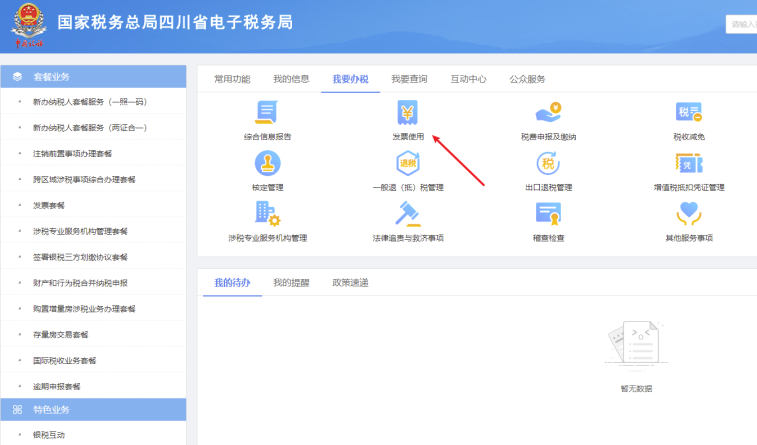
Task: Open 逾期申报套餐
Action: [56, 387]
